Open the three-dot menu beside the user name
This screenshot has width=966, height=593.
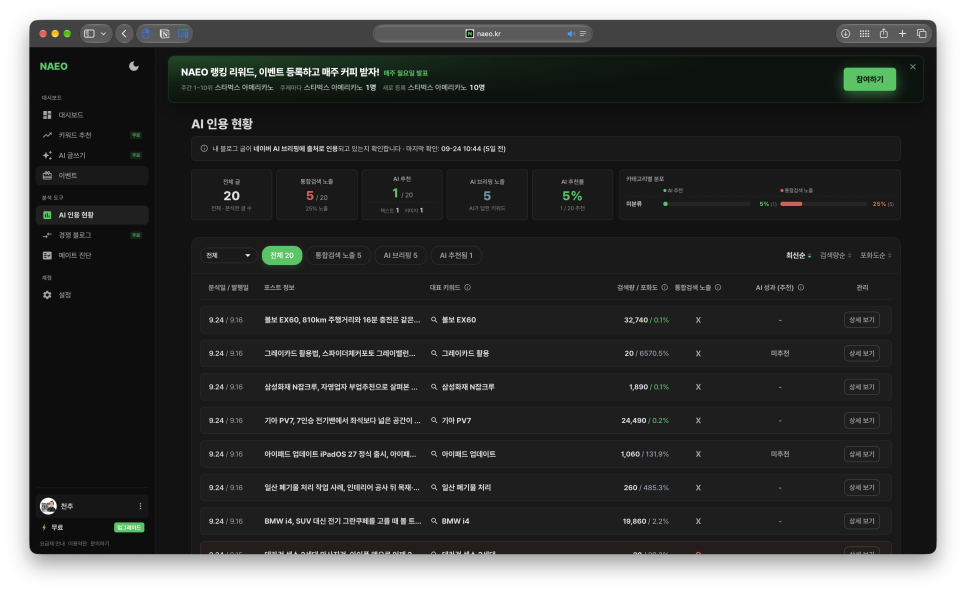coord(140,506)
